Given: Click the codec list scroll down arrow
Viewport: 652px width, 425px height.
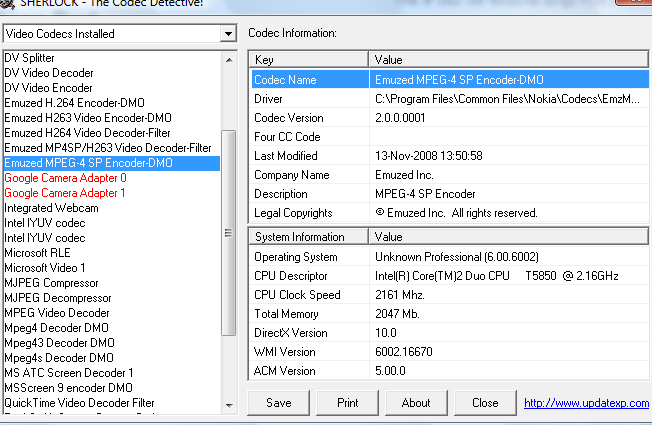Looking at the screenshot, I should coord(229,405).
